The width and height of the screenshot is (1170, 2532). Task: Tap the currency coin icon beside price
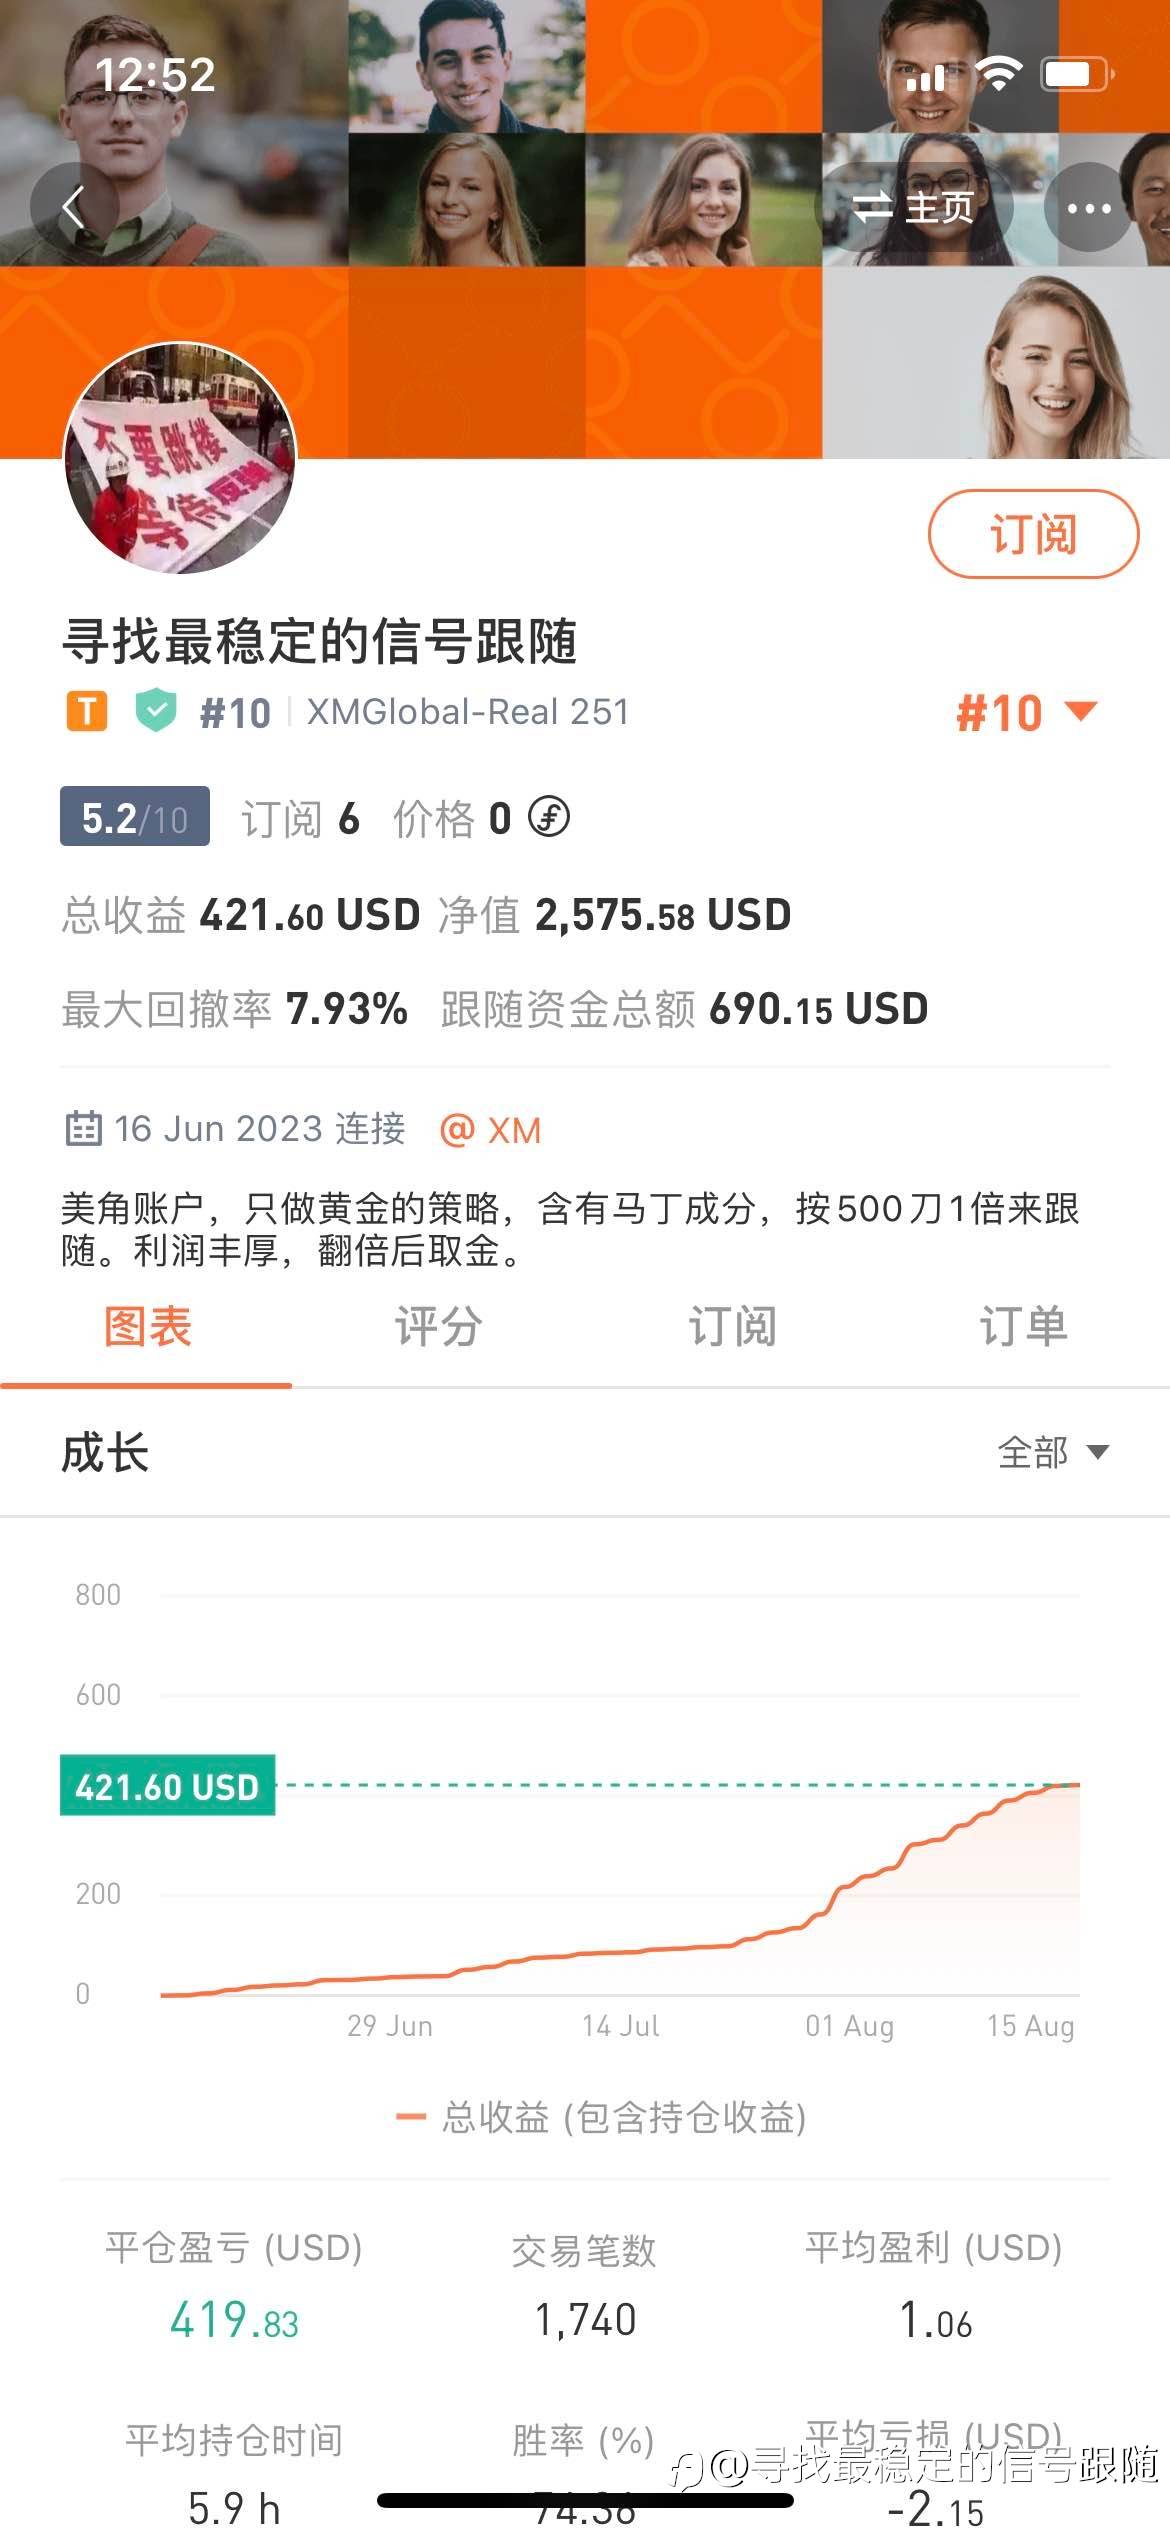(x=549, y=818)
